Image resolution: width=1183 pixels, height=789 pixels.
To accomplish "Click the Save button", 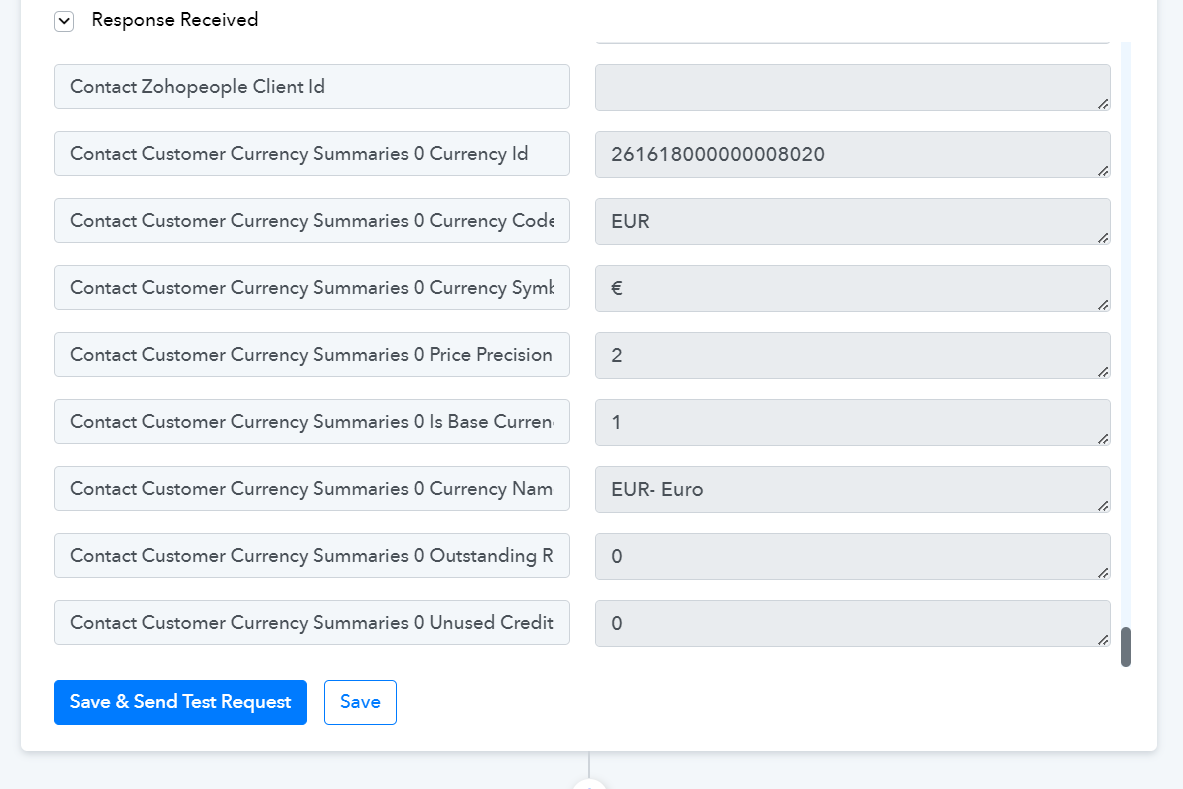I will tap(360, 702).
